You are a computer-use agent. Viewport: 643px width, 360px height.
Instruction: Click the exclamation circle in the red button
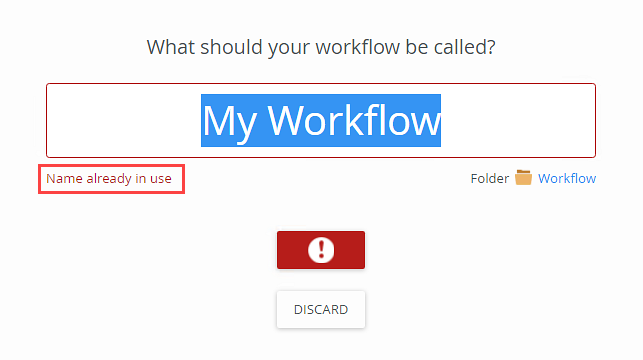point(321,250)
